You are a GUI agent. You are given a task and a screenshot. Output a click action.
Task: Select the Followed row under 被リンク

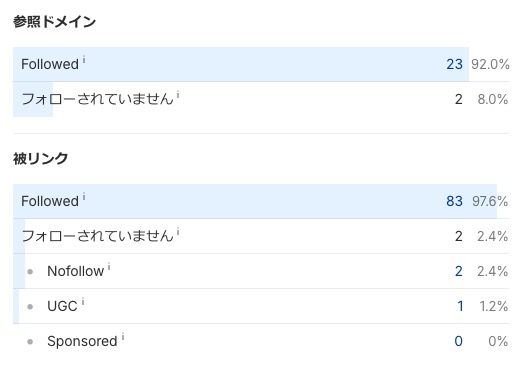point(261,201)
